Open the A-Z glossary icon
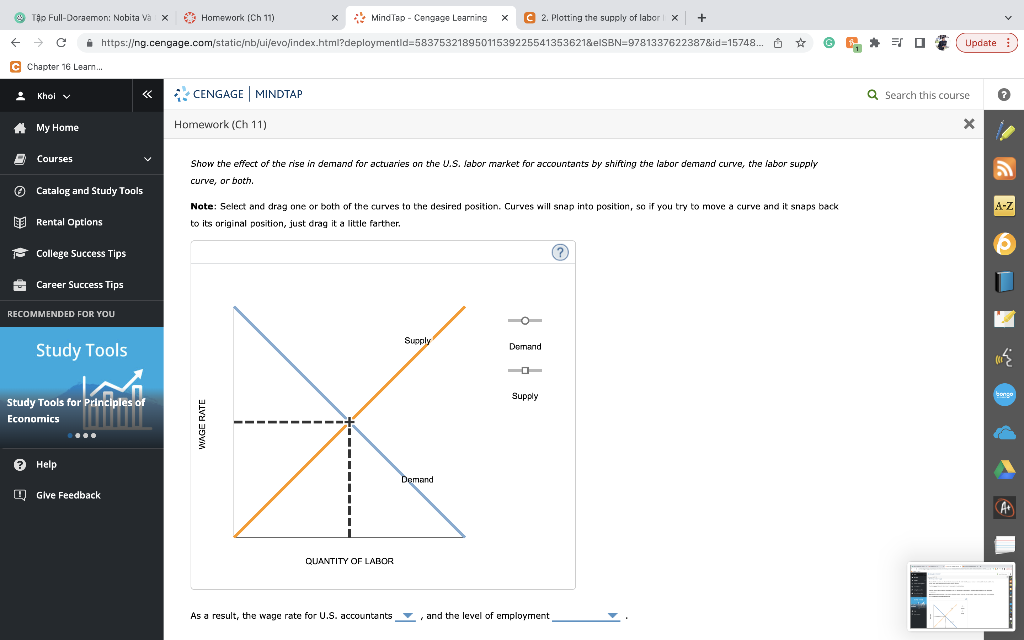Screen dimensions: 1024x640 tap(1004, 206)
